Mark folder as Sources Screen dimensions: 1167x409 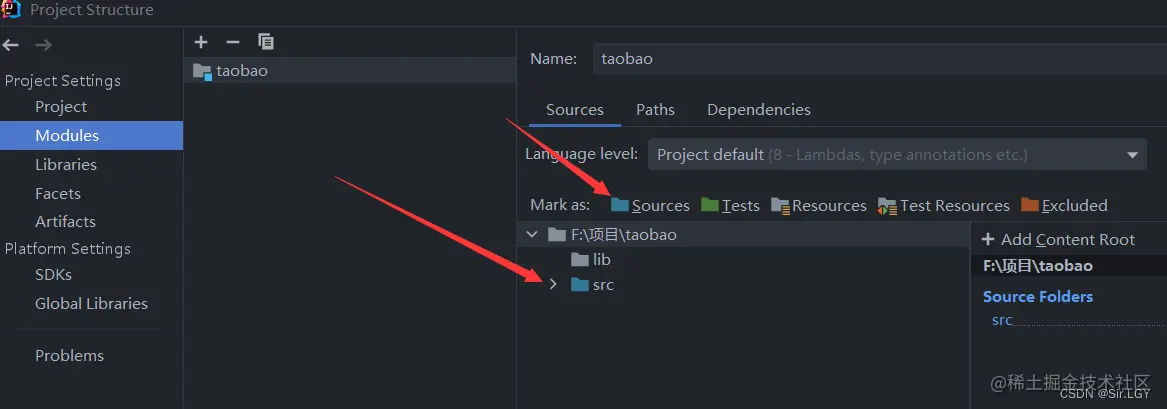pyautogui.click(x=650, y=206)
